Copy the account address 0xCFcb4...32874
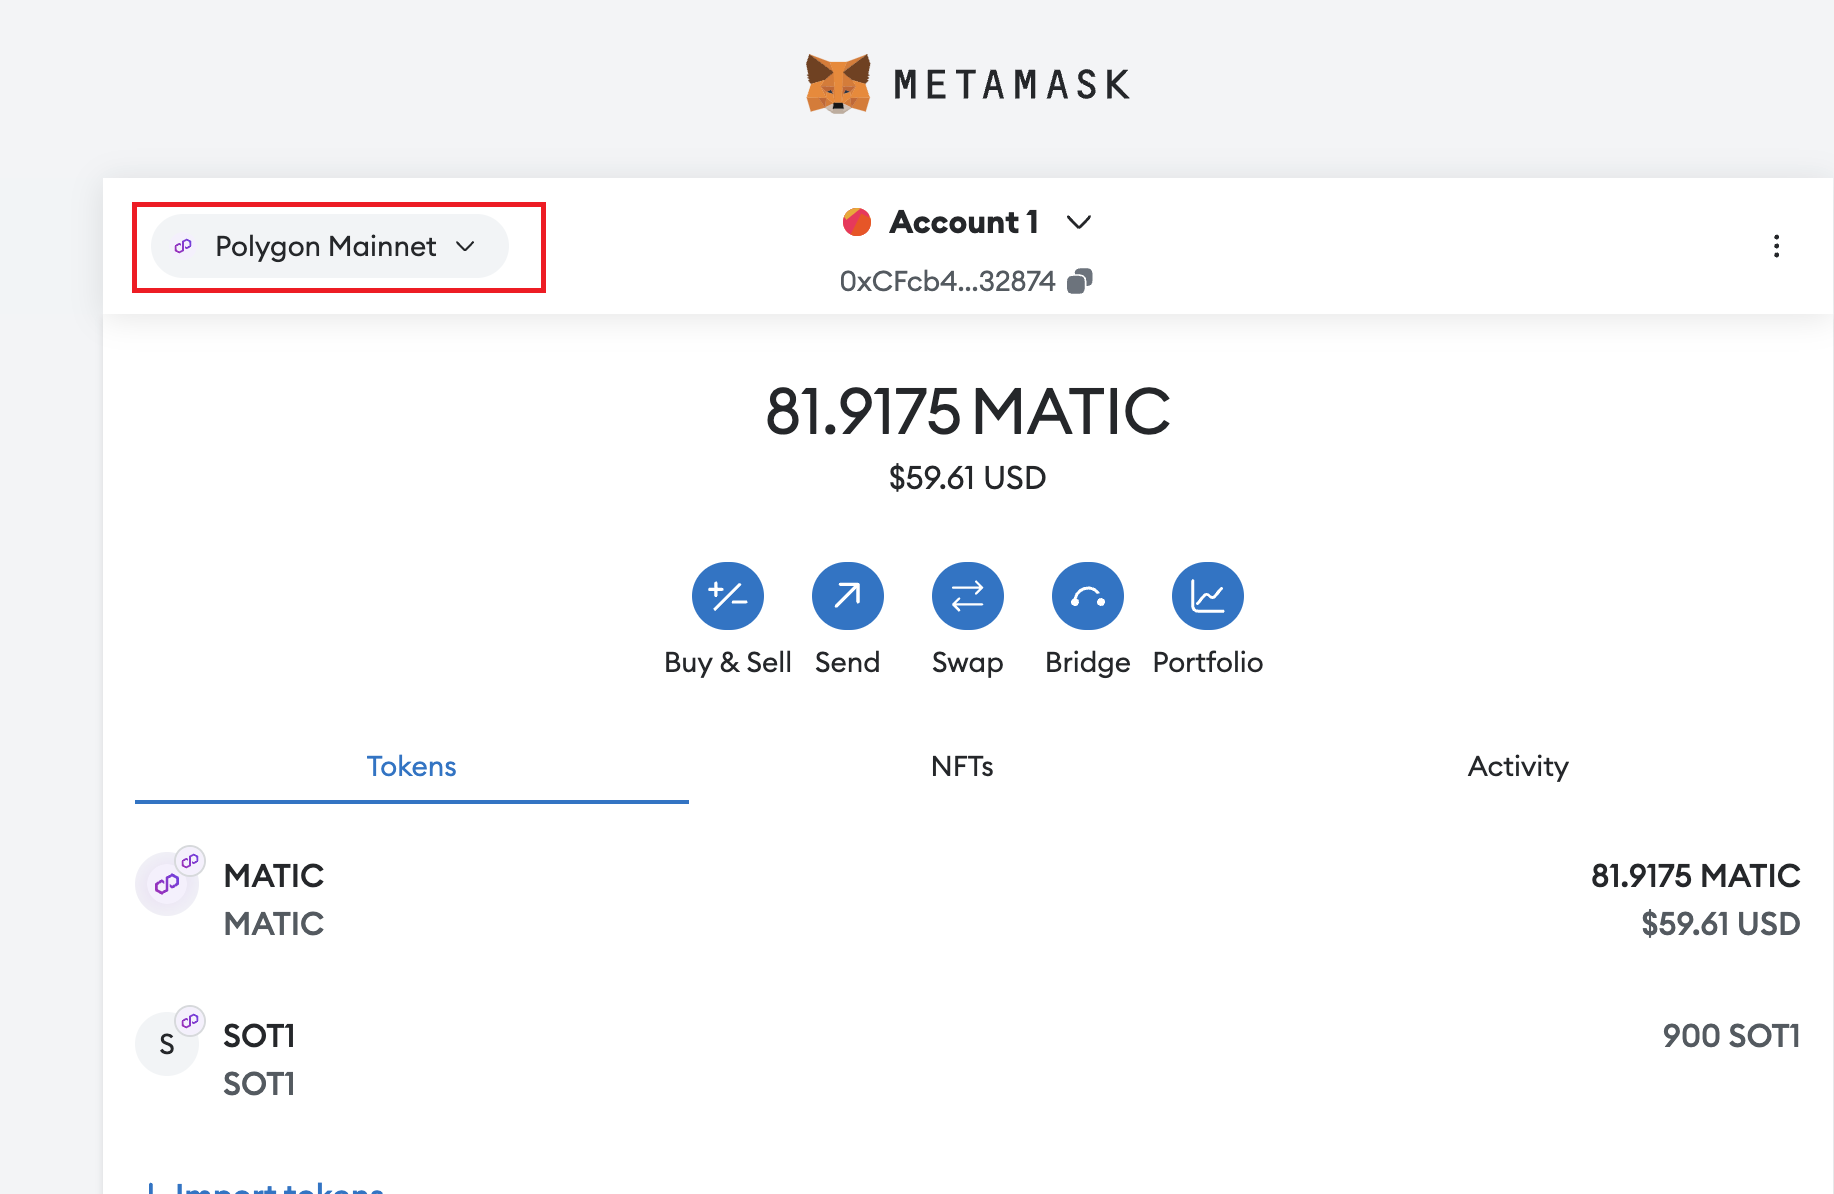 [x=1079, y=282]
